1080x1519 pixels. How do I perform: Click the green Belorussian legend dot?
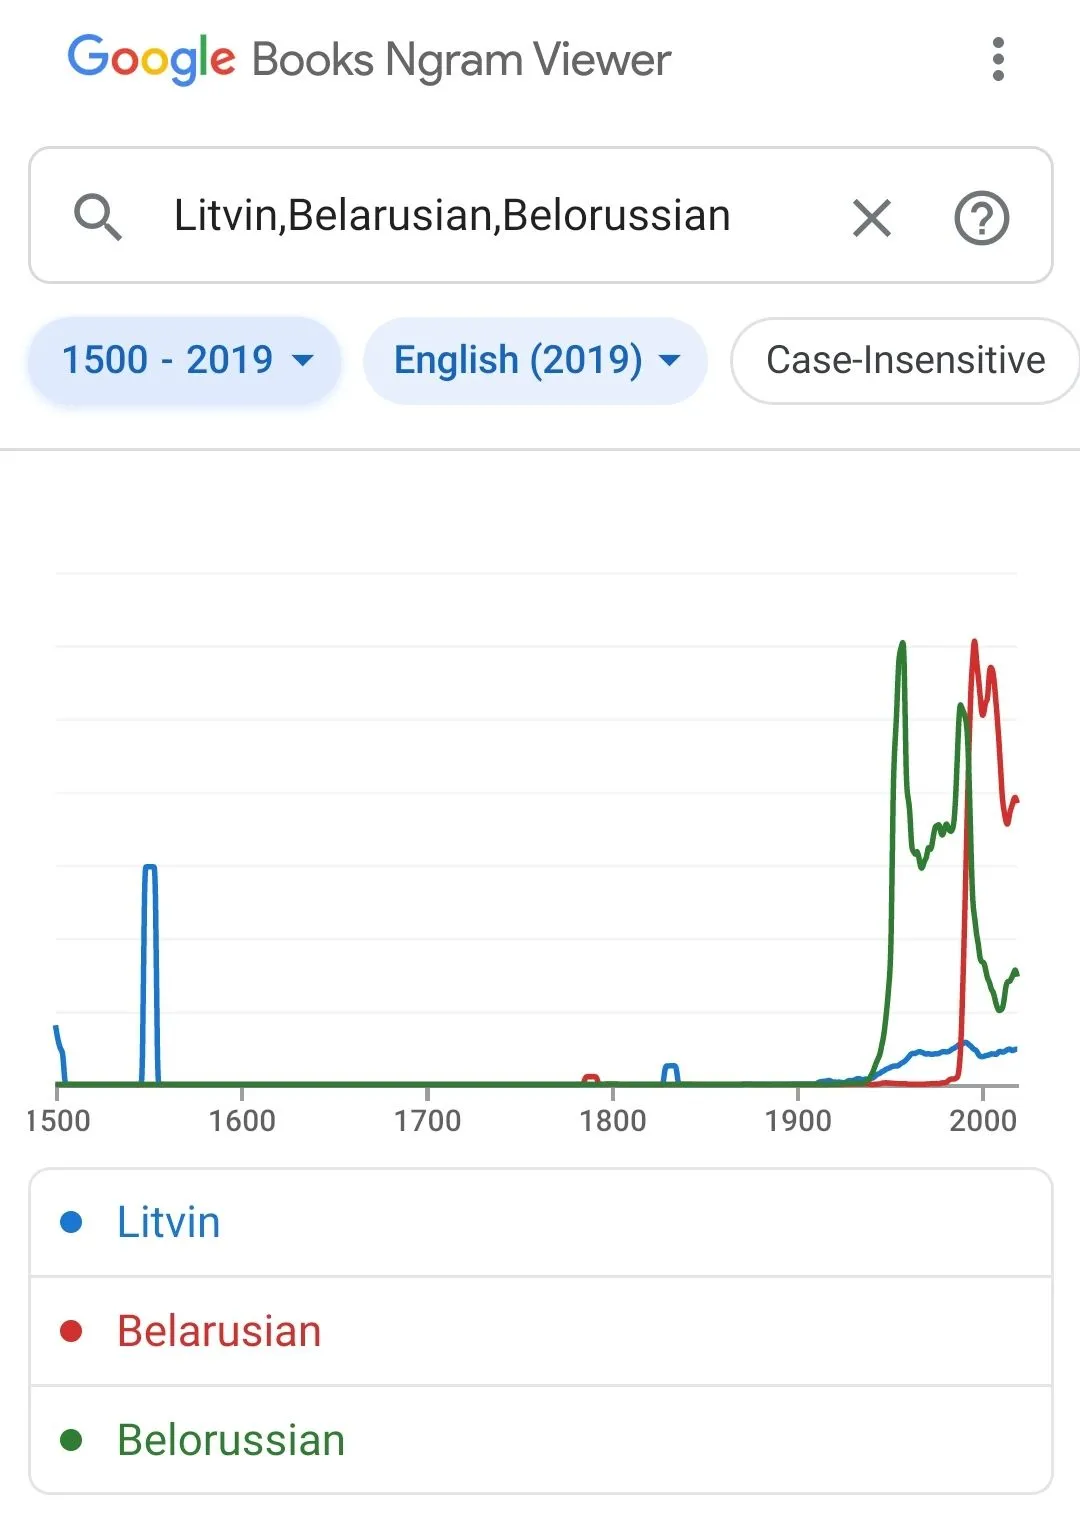(71, 1440)
